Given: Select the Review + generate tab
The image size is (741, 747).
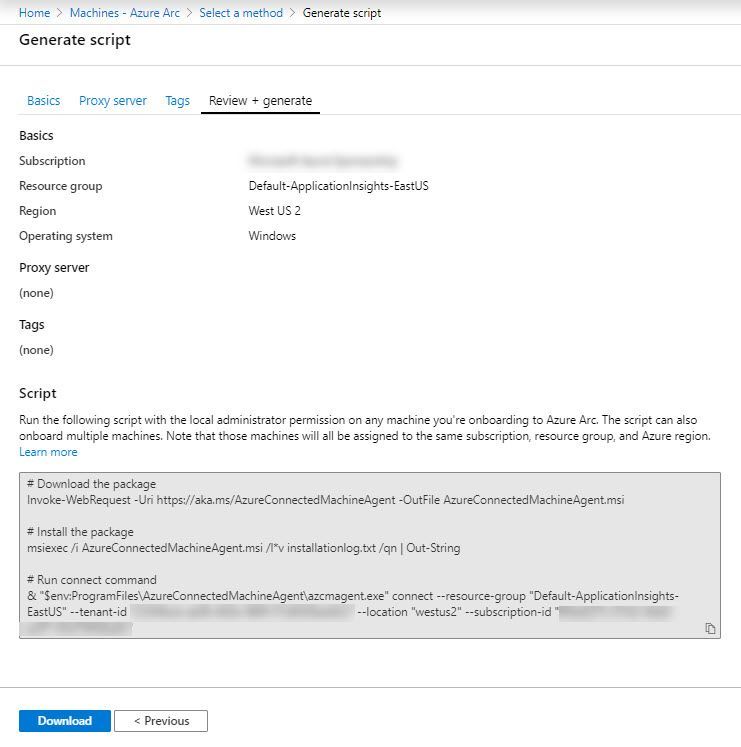Looking at the screenshot, I should click(x=260, y=101).
